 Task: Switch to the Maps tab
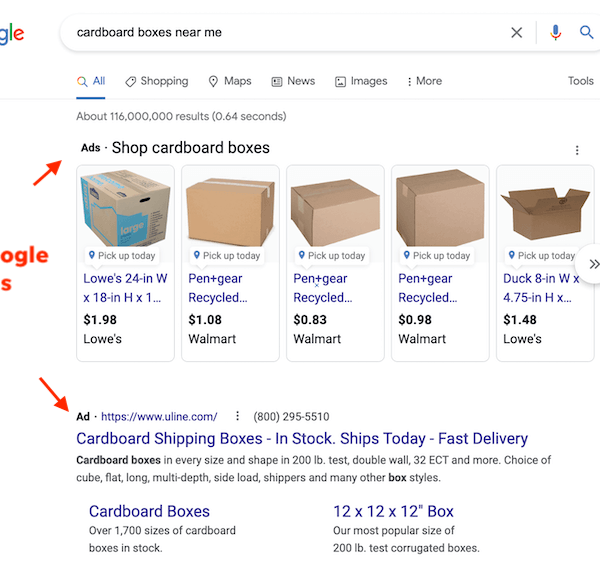tap(229, 81)
